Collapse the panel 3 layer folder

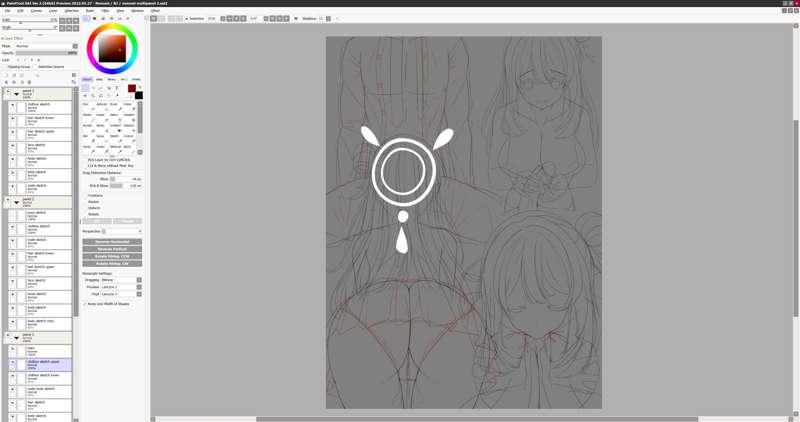point(16,338)
